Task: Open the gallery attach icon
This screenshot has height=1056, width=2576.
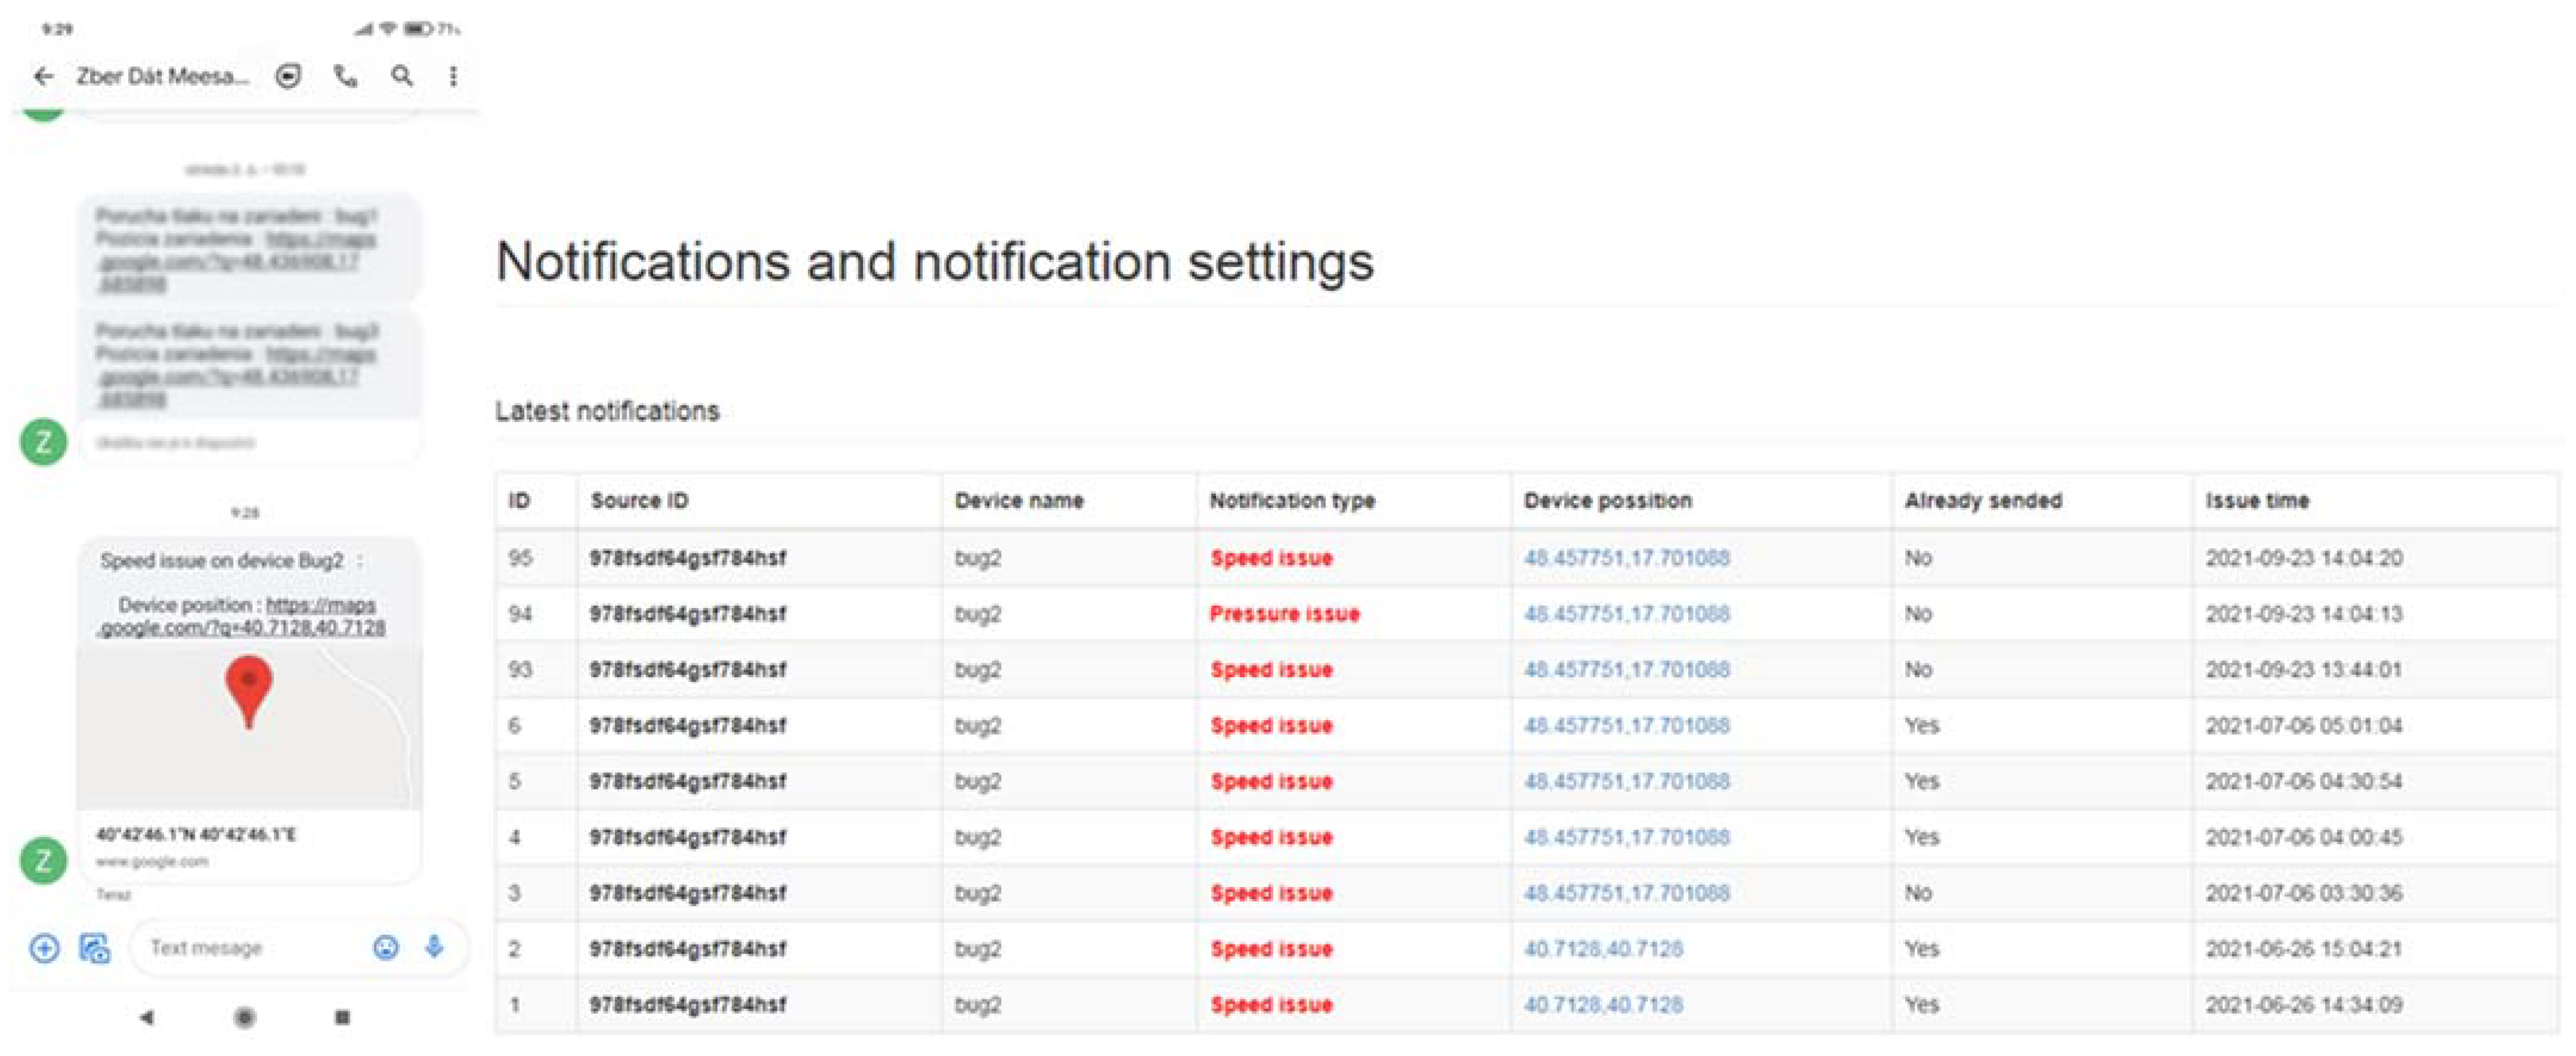Action: [x=95, y=947]
